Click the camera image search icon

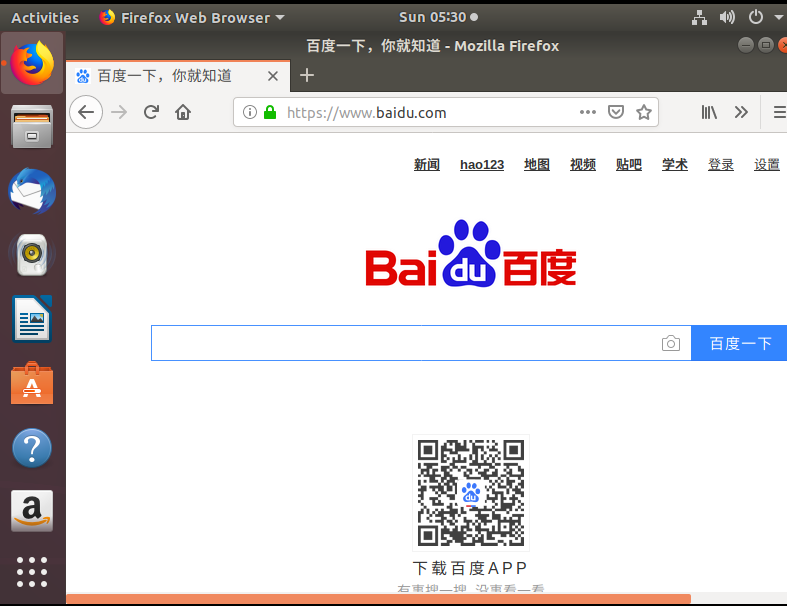coord(671,343)
